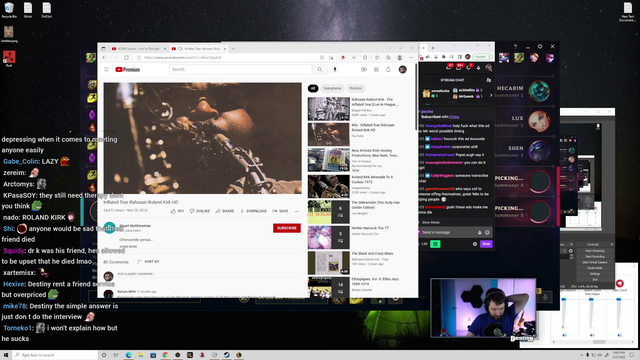The height and width of the screenshot is (360, 640).
Task: Like the Inflated Tear video
Action: click(x=178, y=211)
